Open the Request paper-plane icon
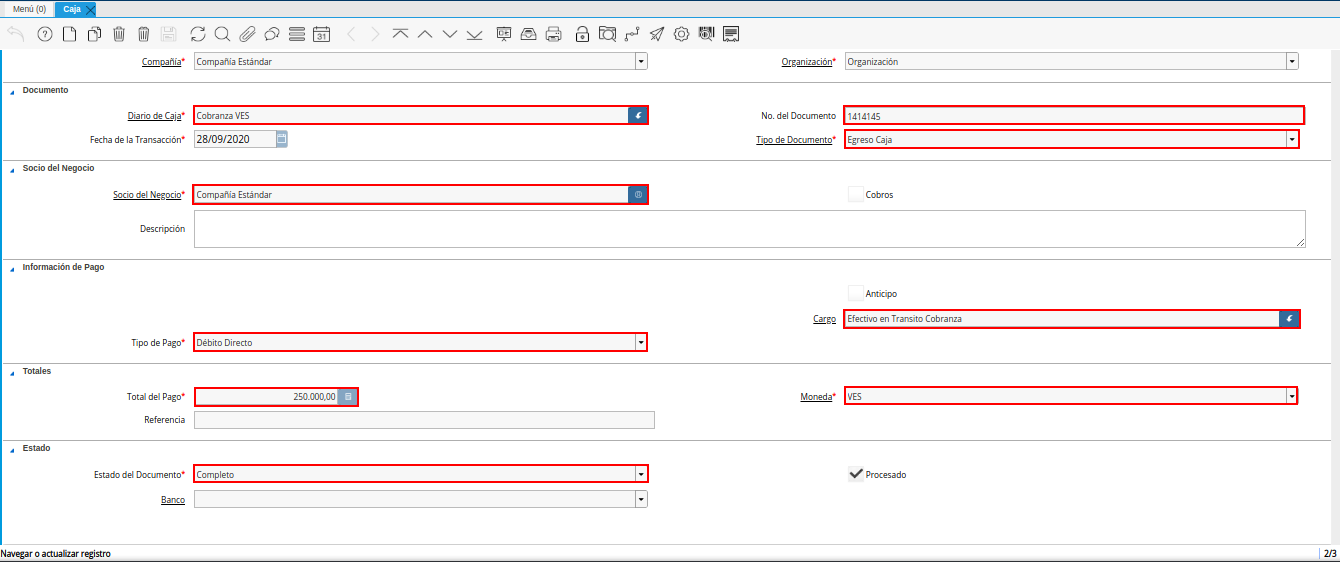 click(x=656, y=34)
